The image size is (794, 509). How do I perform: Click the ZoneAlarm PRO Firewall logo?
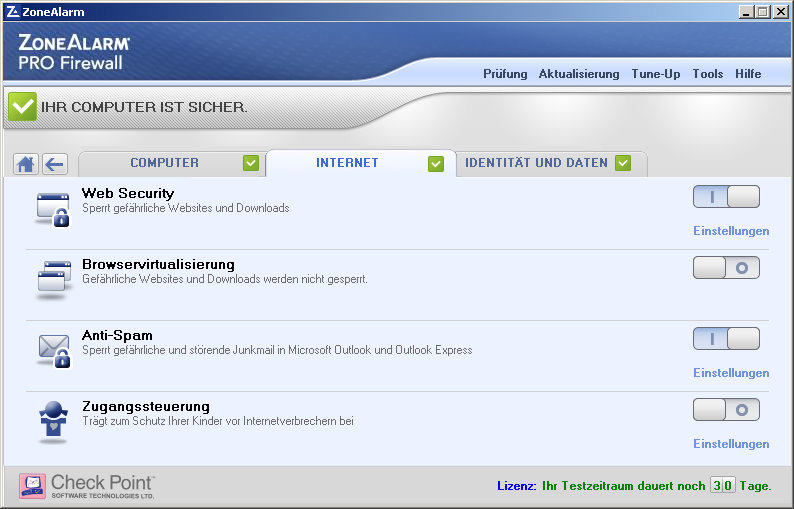click(x=74, y=52)
